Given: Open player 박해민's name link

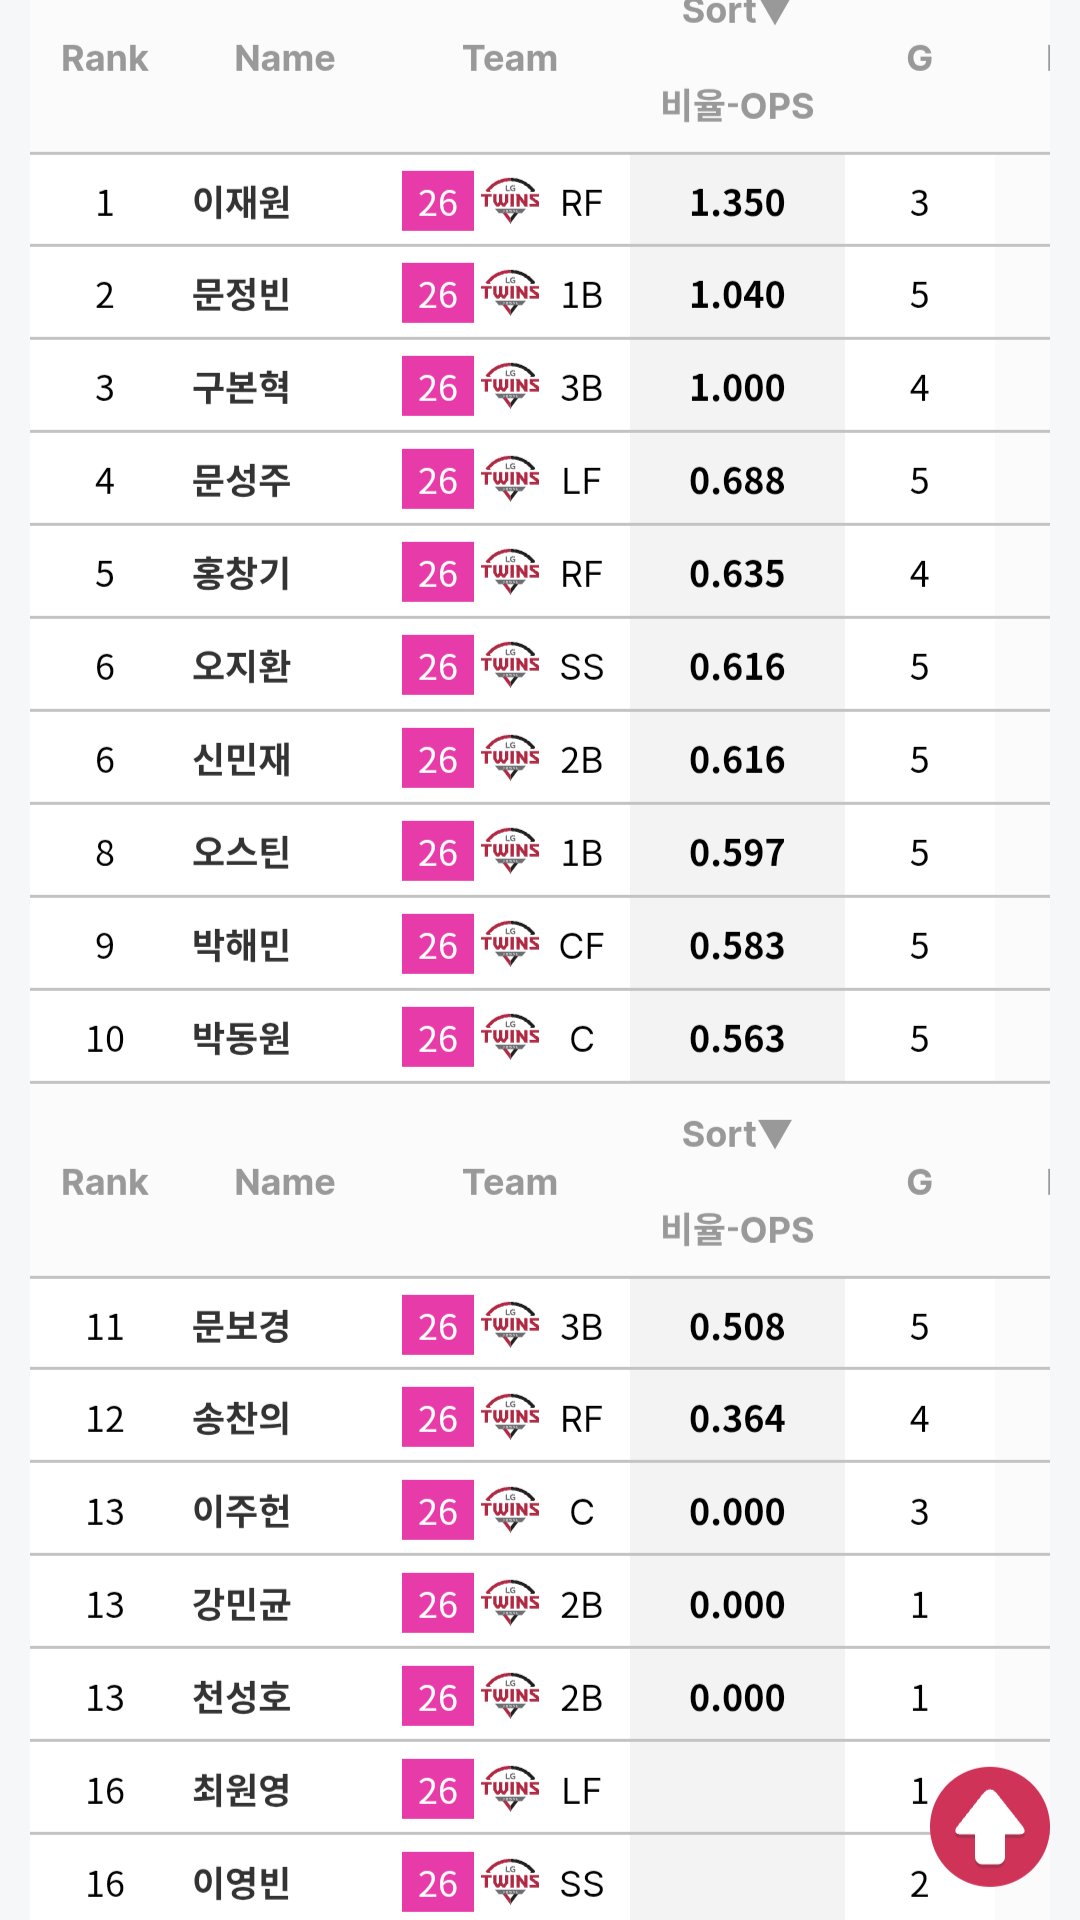Looking at the screenshot, I should click(x=241, y=945).
